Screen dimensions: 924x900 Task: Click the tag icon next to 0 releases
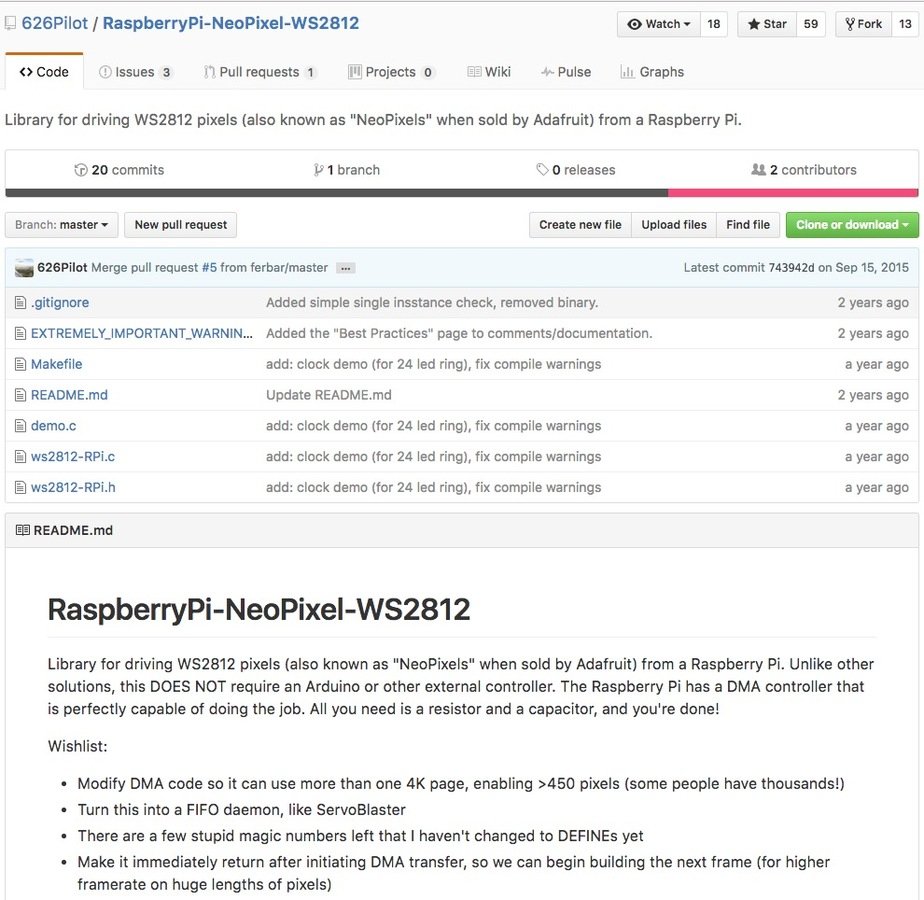pyautogui.click(x=542, y=170)
